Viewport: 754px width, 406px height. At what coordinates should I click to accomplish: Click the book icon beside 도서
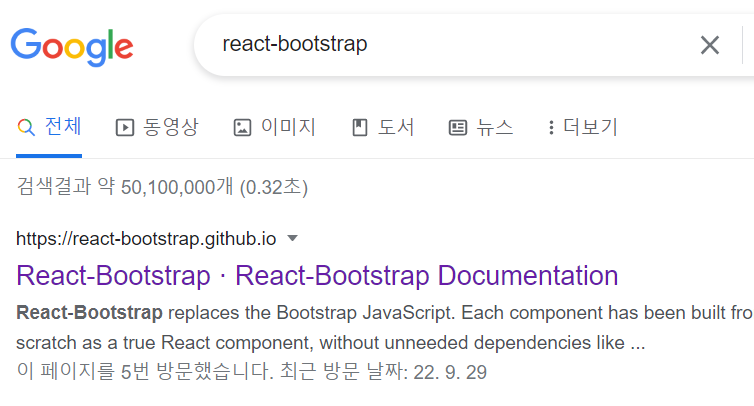(360, 127)
